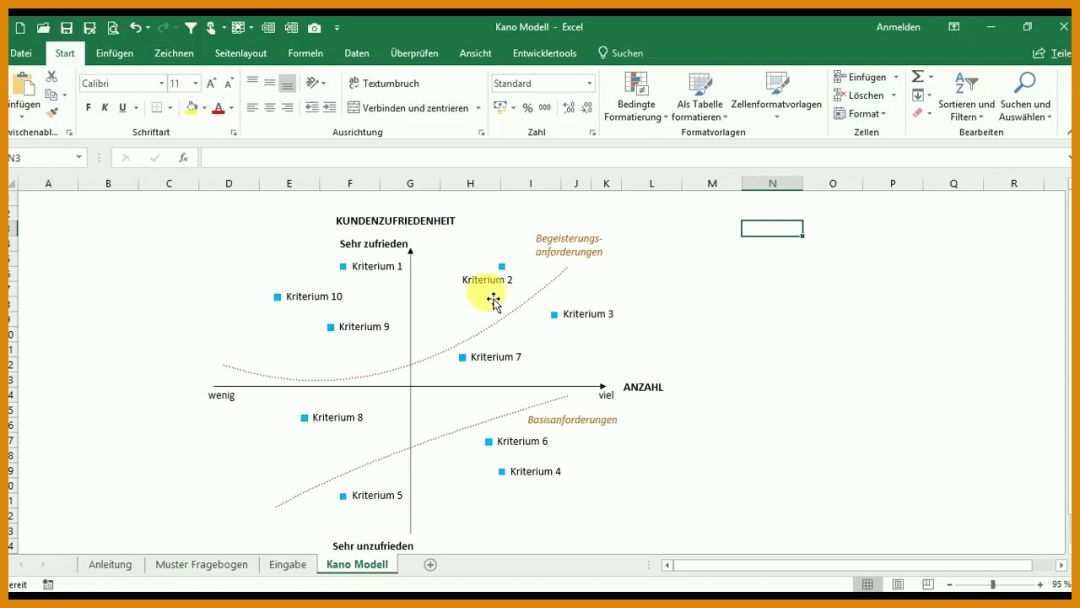Save the workbook with the floppy disk icon

66,28
